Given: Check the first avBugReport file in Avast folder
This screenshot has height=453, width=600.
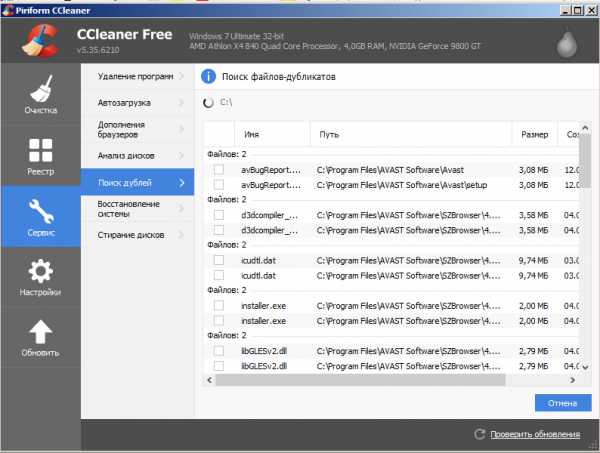Looking at the screenshot, I should click(219, 169).
